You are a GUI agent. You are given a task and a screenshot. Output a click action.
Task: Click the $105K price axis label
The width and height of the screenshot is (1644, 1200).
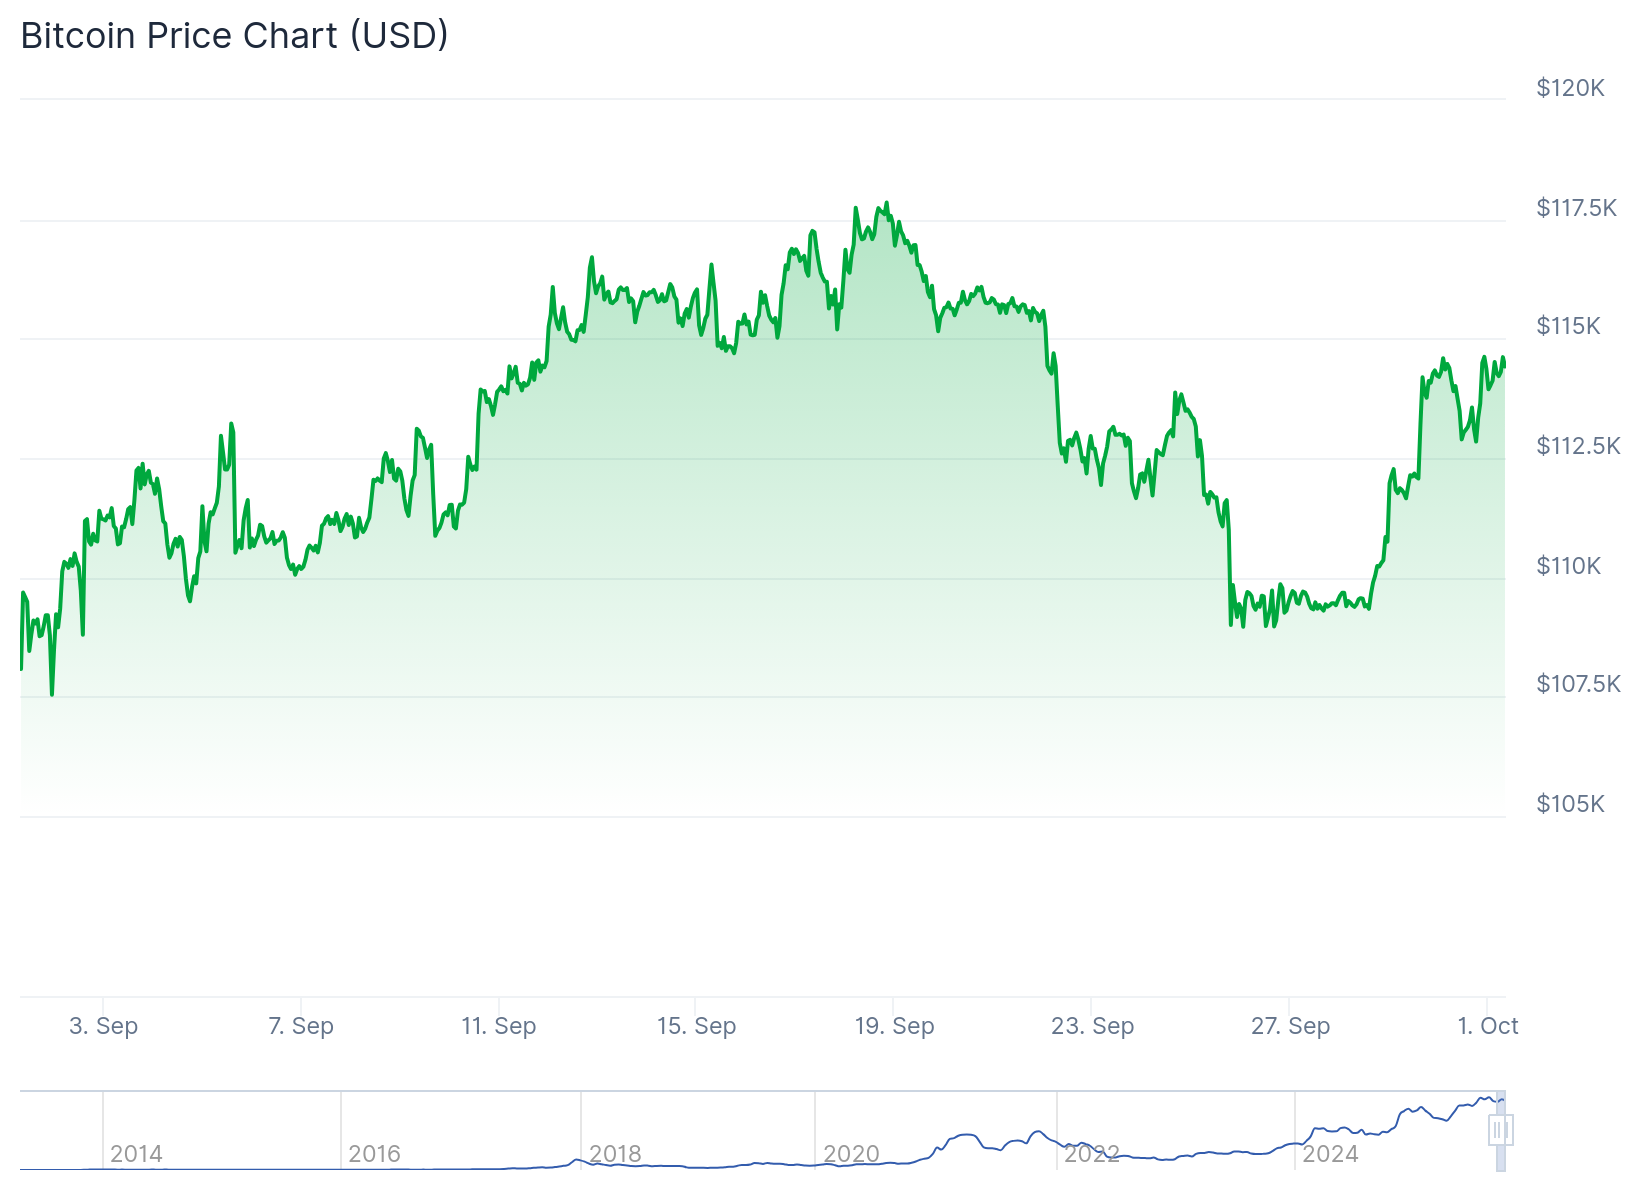pos(1570,804)
